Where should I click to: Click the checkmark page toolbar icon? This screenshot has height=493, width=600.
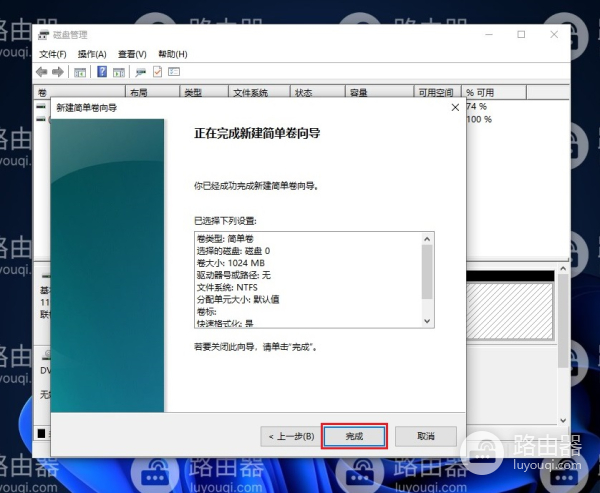pos(157,72)
